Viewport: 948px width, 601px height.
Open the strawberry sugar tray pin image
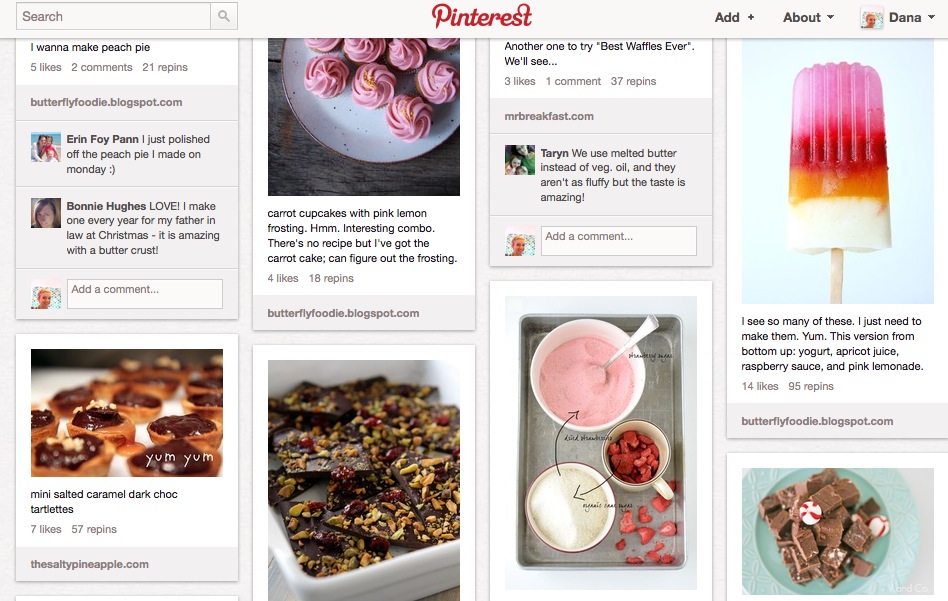pos(601,443)
